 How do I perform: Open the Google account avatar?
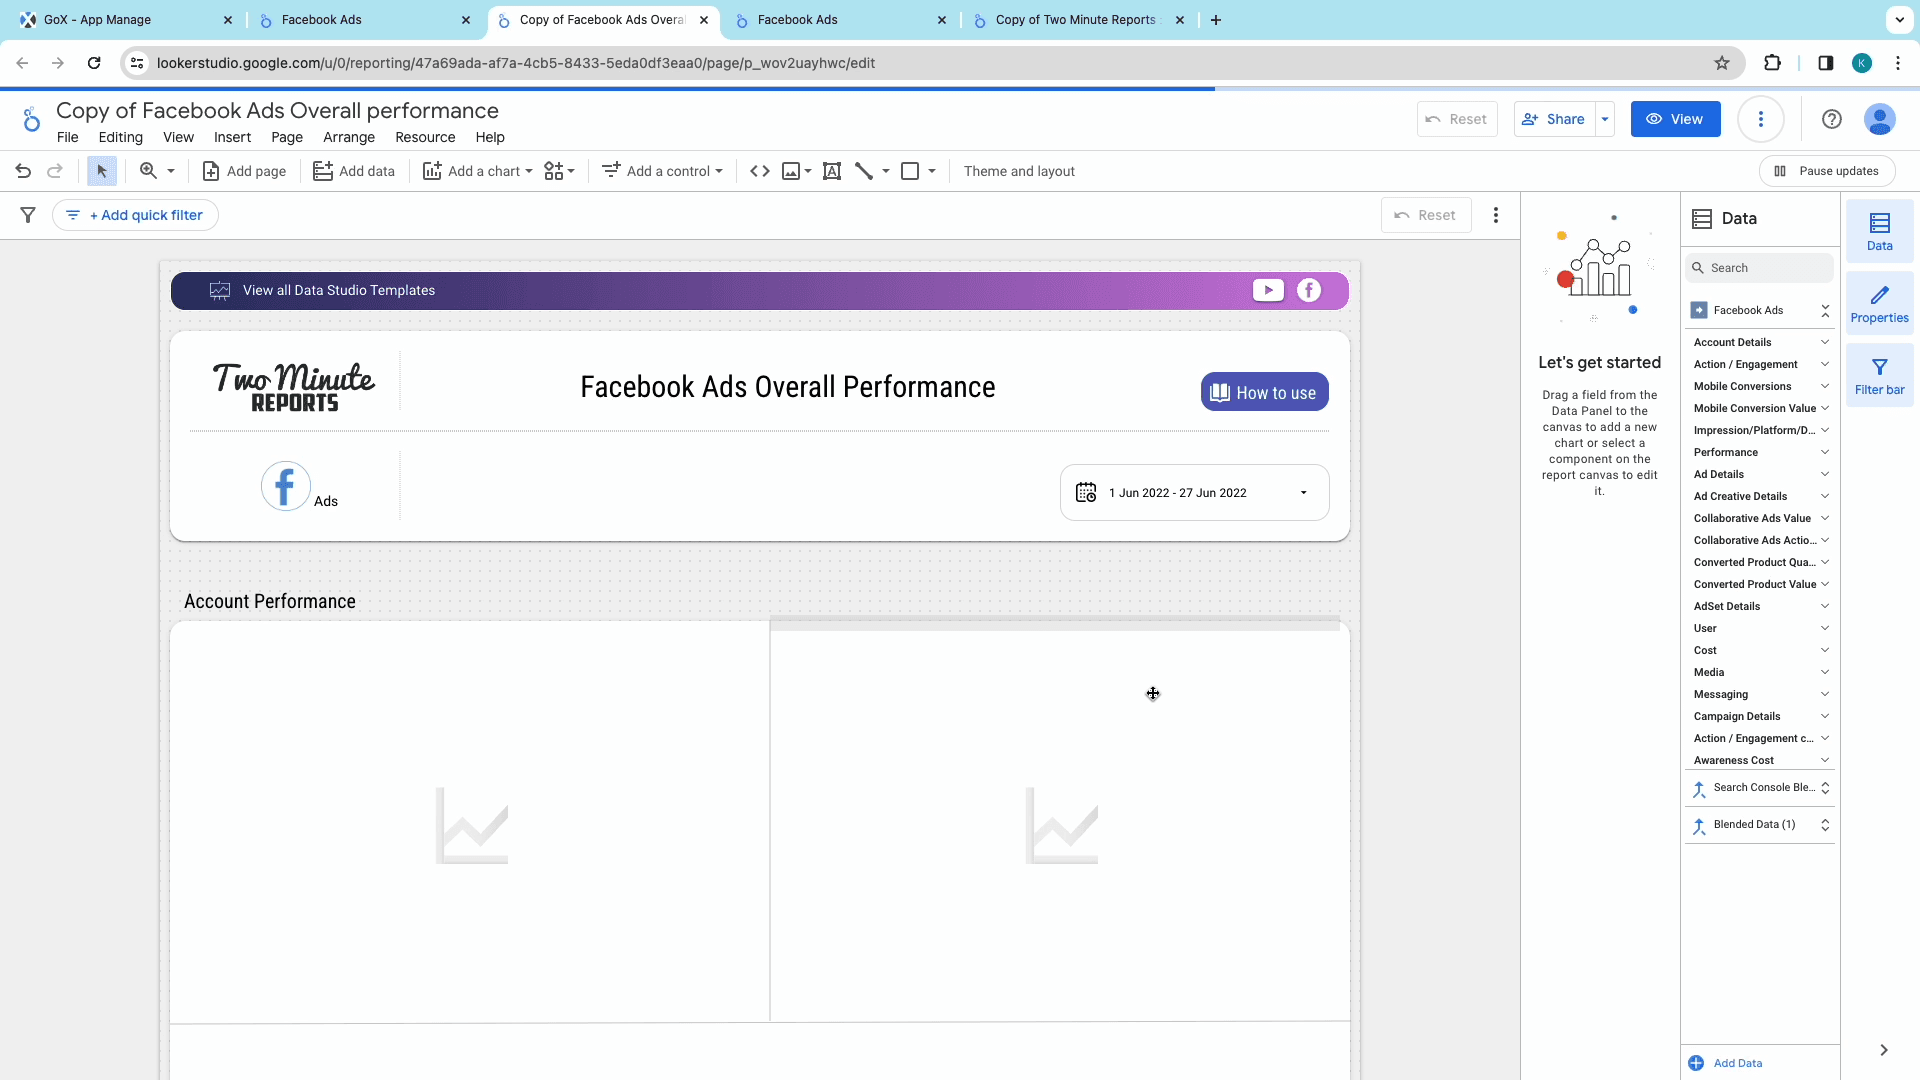coord(1880,119)
